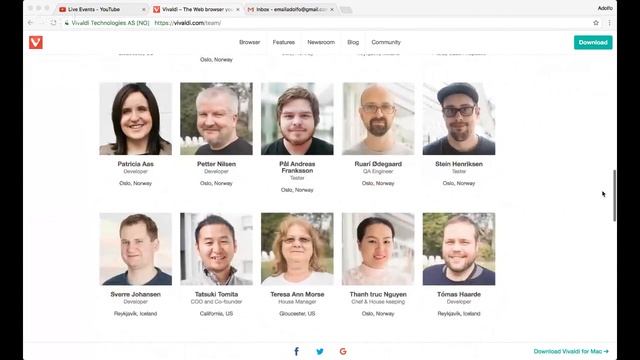Switch to the Vivaldi web browser tab
This screenshot has width=640, height=360.
[x=197, y=9]
